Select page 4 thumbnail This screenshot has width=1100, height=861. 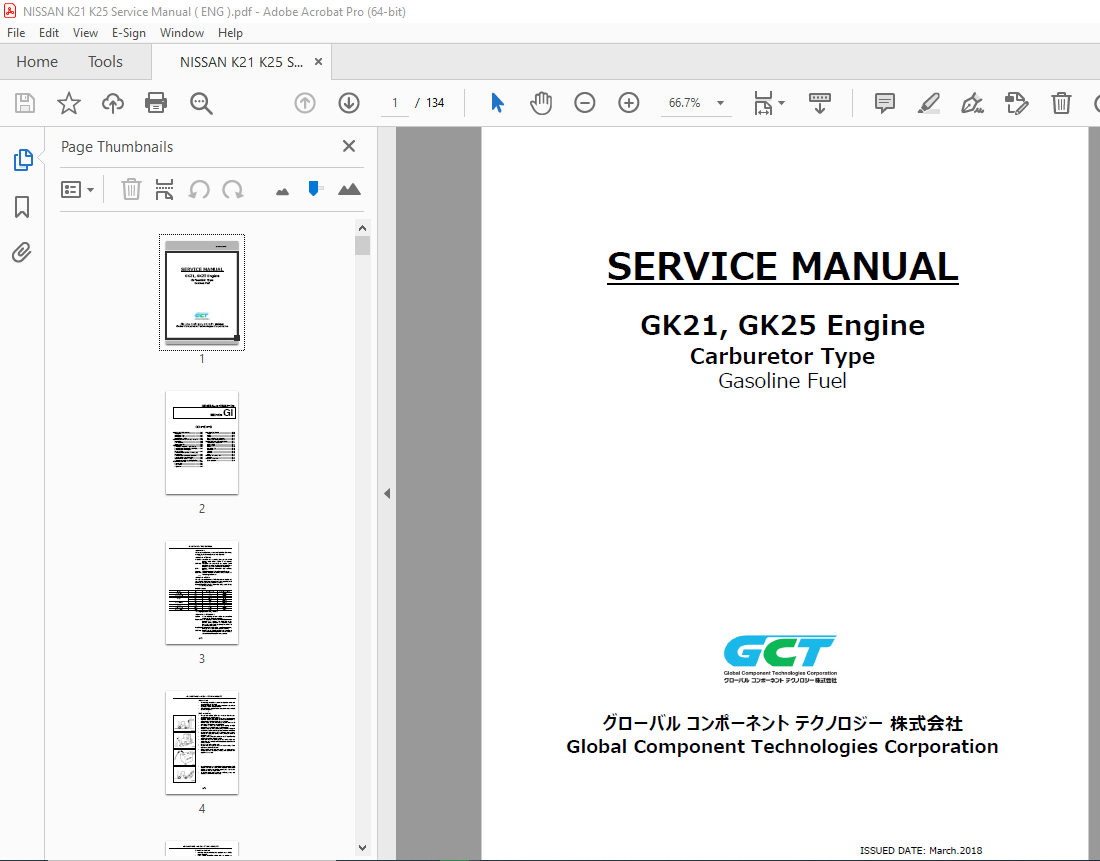click(202, 743)
